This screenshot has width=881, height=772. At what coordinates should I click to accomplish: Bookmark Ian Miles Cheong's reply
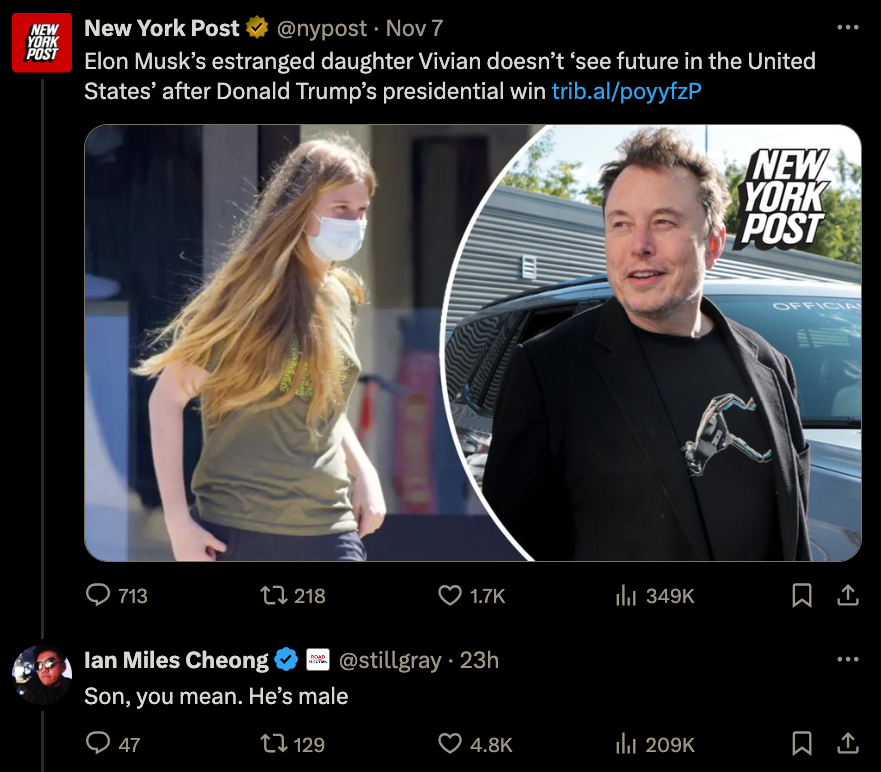(x=802, y=744)
